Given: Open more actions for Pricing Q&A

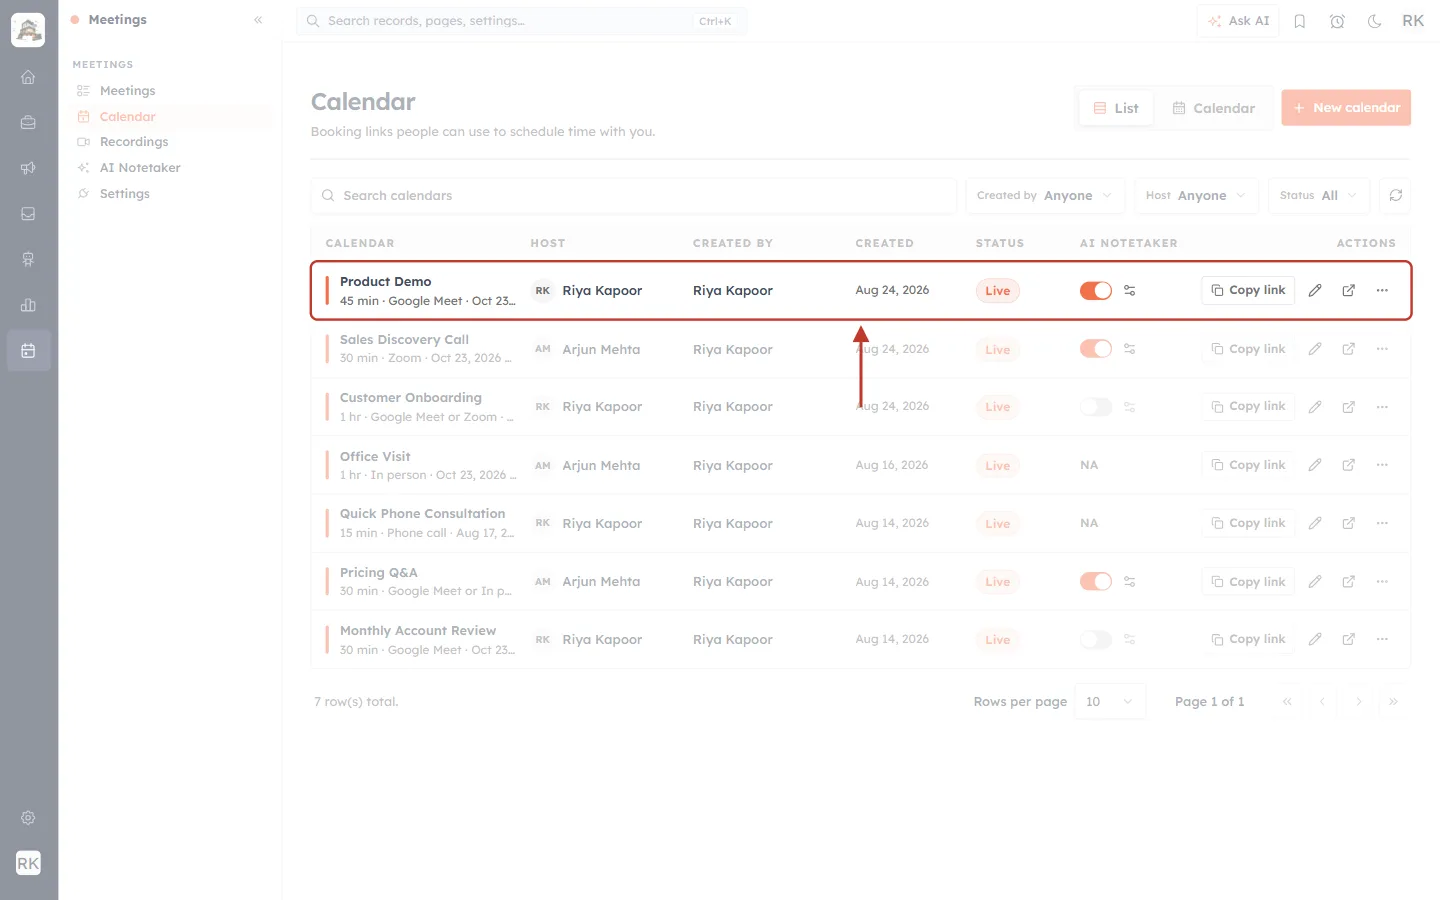Looking at the screenshot, I should tap(1382, 581).
